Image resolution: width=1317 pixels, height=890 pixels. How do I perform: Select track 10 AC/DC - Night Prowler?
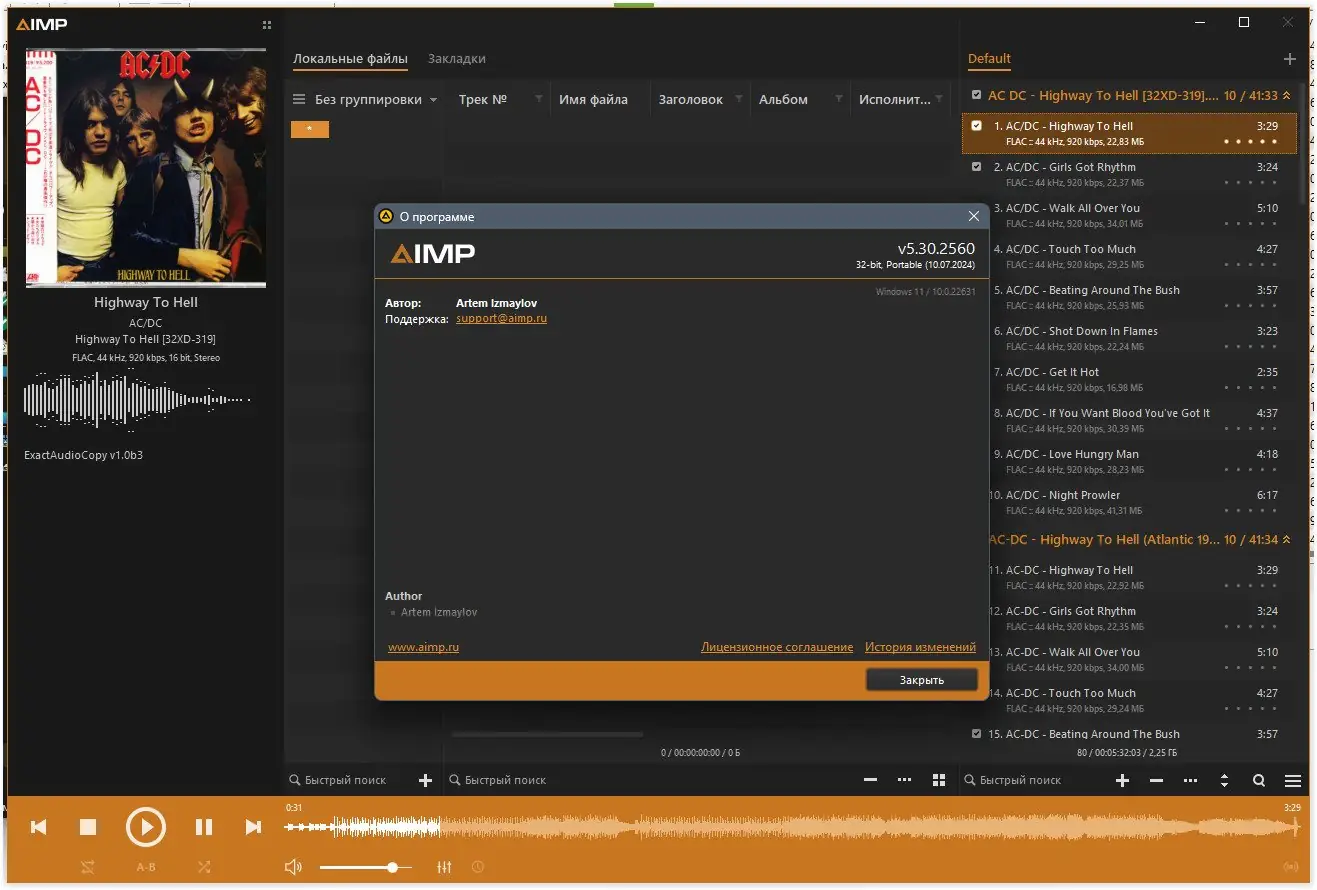click(x=1130, y=502)
